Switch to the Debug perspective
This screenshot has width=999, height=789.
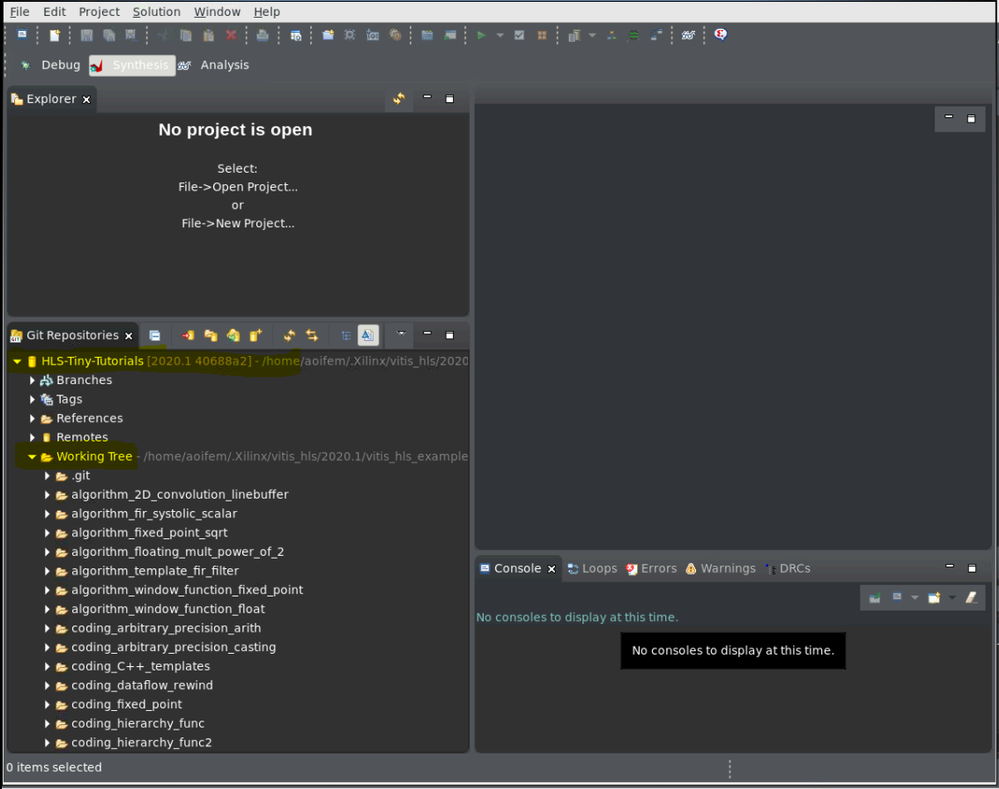click(x=50, y=65)
